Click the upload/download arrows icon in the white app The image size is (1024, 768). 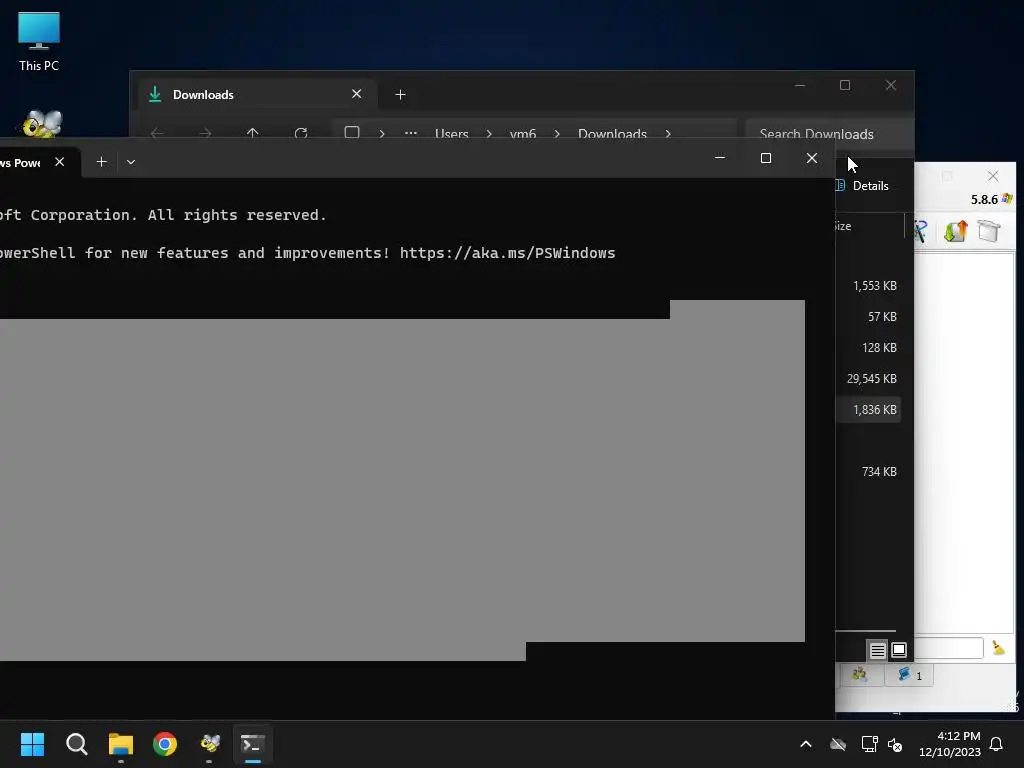click(955, 231)
